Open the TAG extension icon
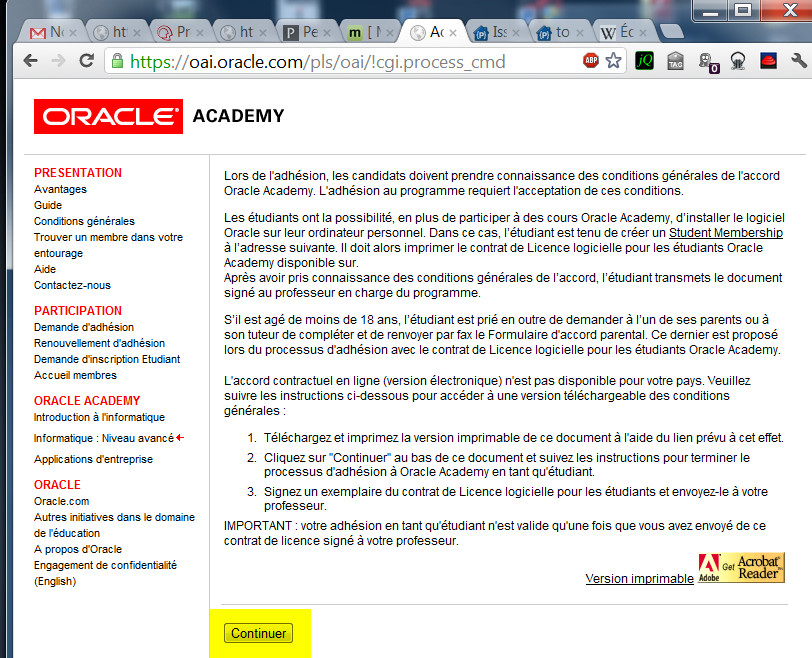Screen dimensions: 812x658 pos(675,61)
